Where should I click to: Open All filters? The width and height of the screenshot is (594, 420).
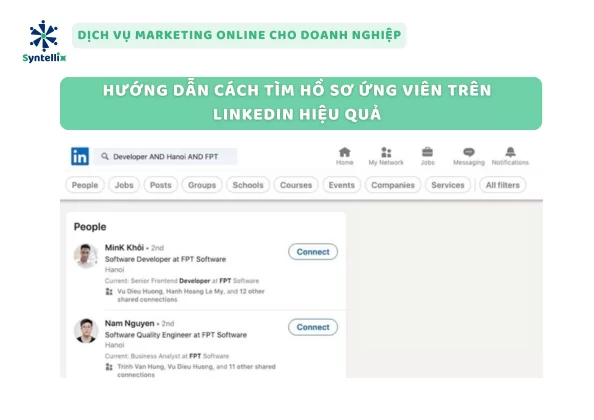(x=503, y=185)
